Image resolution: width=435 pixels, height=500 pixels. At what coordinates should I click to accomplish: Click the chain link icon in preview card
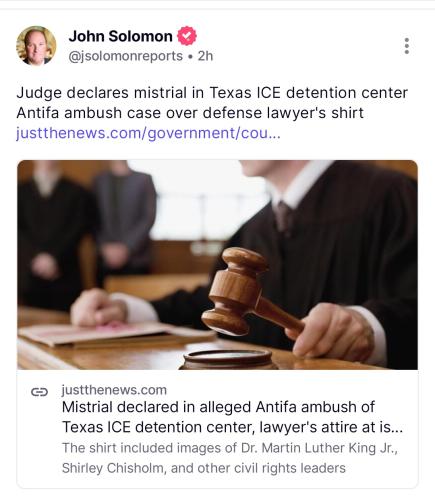[39, 392]
